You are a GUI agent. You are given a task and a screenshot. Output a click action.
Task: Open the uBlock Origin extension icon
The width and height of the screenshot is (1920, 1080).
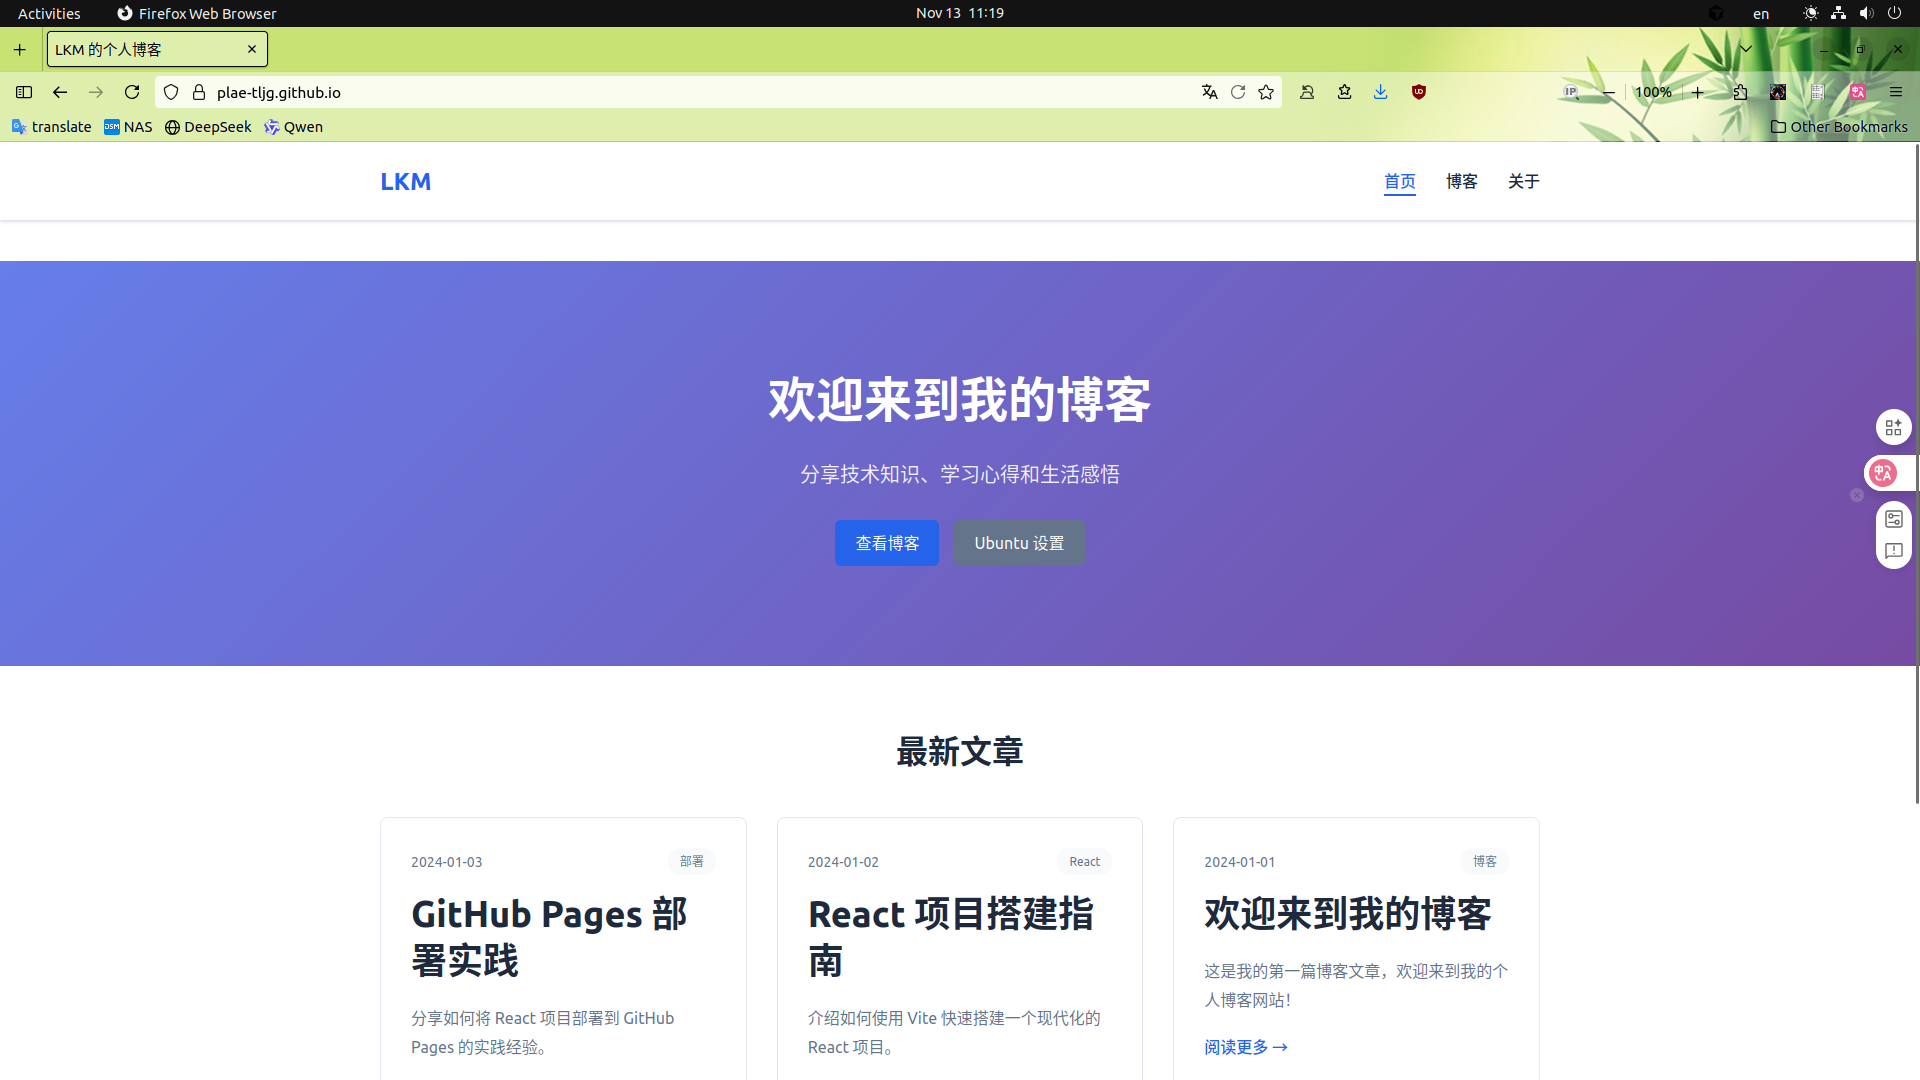(x=1419, y=91)
